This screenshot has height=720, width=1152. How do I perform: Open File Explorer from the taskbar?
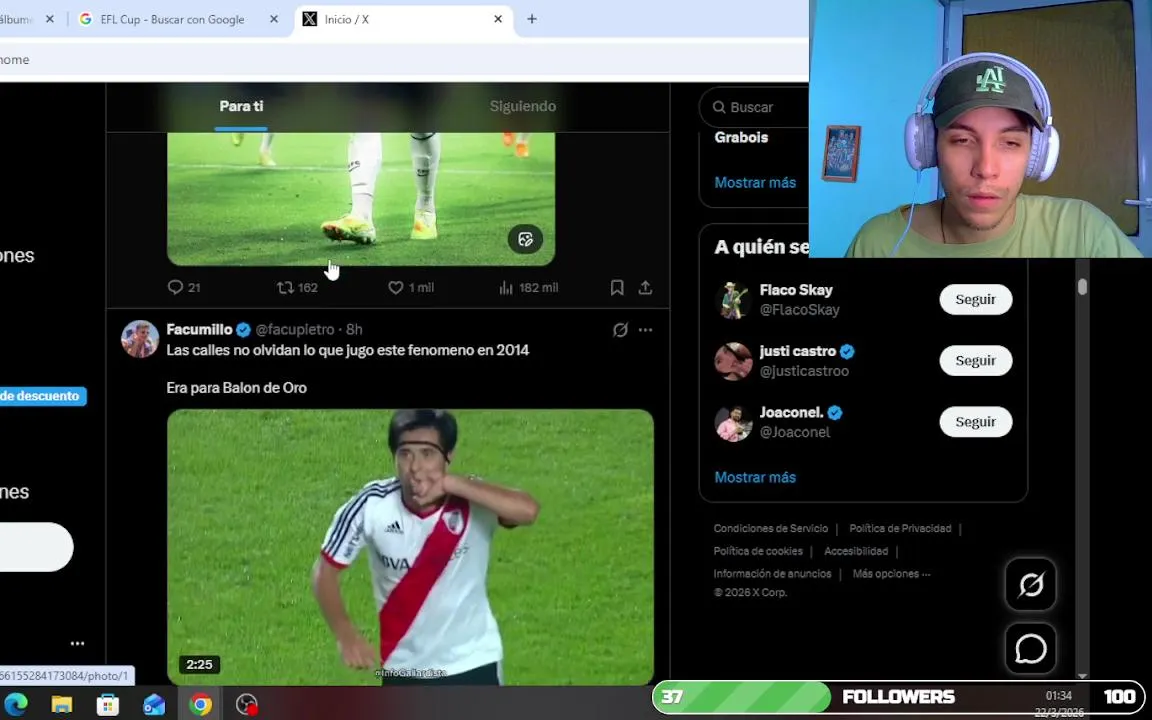[62, 705]
